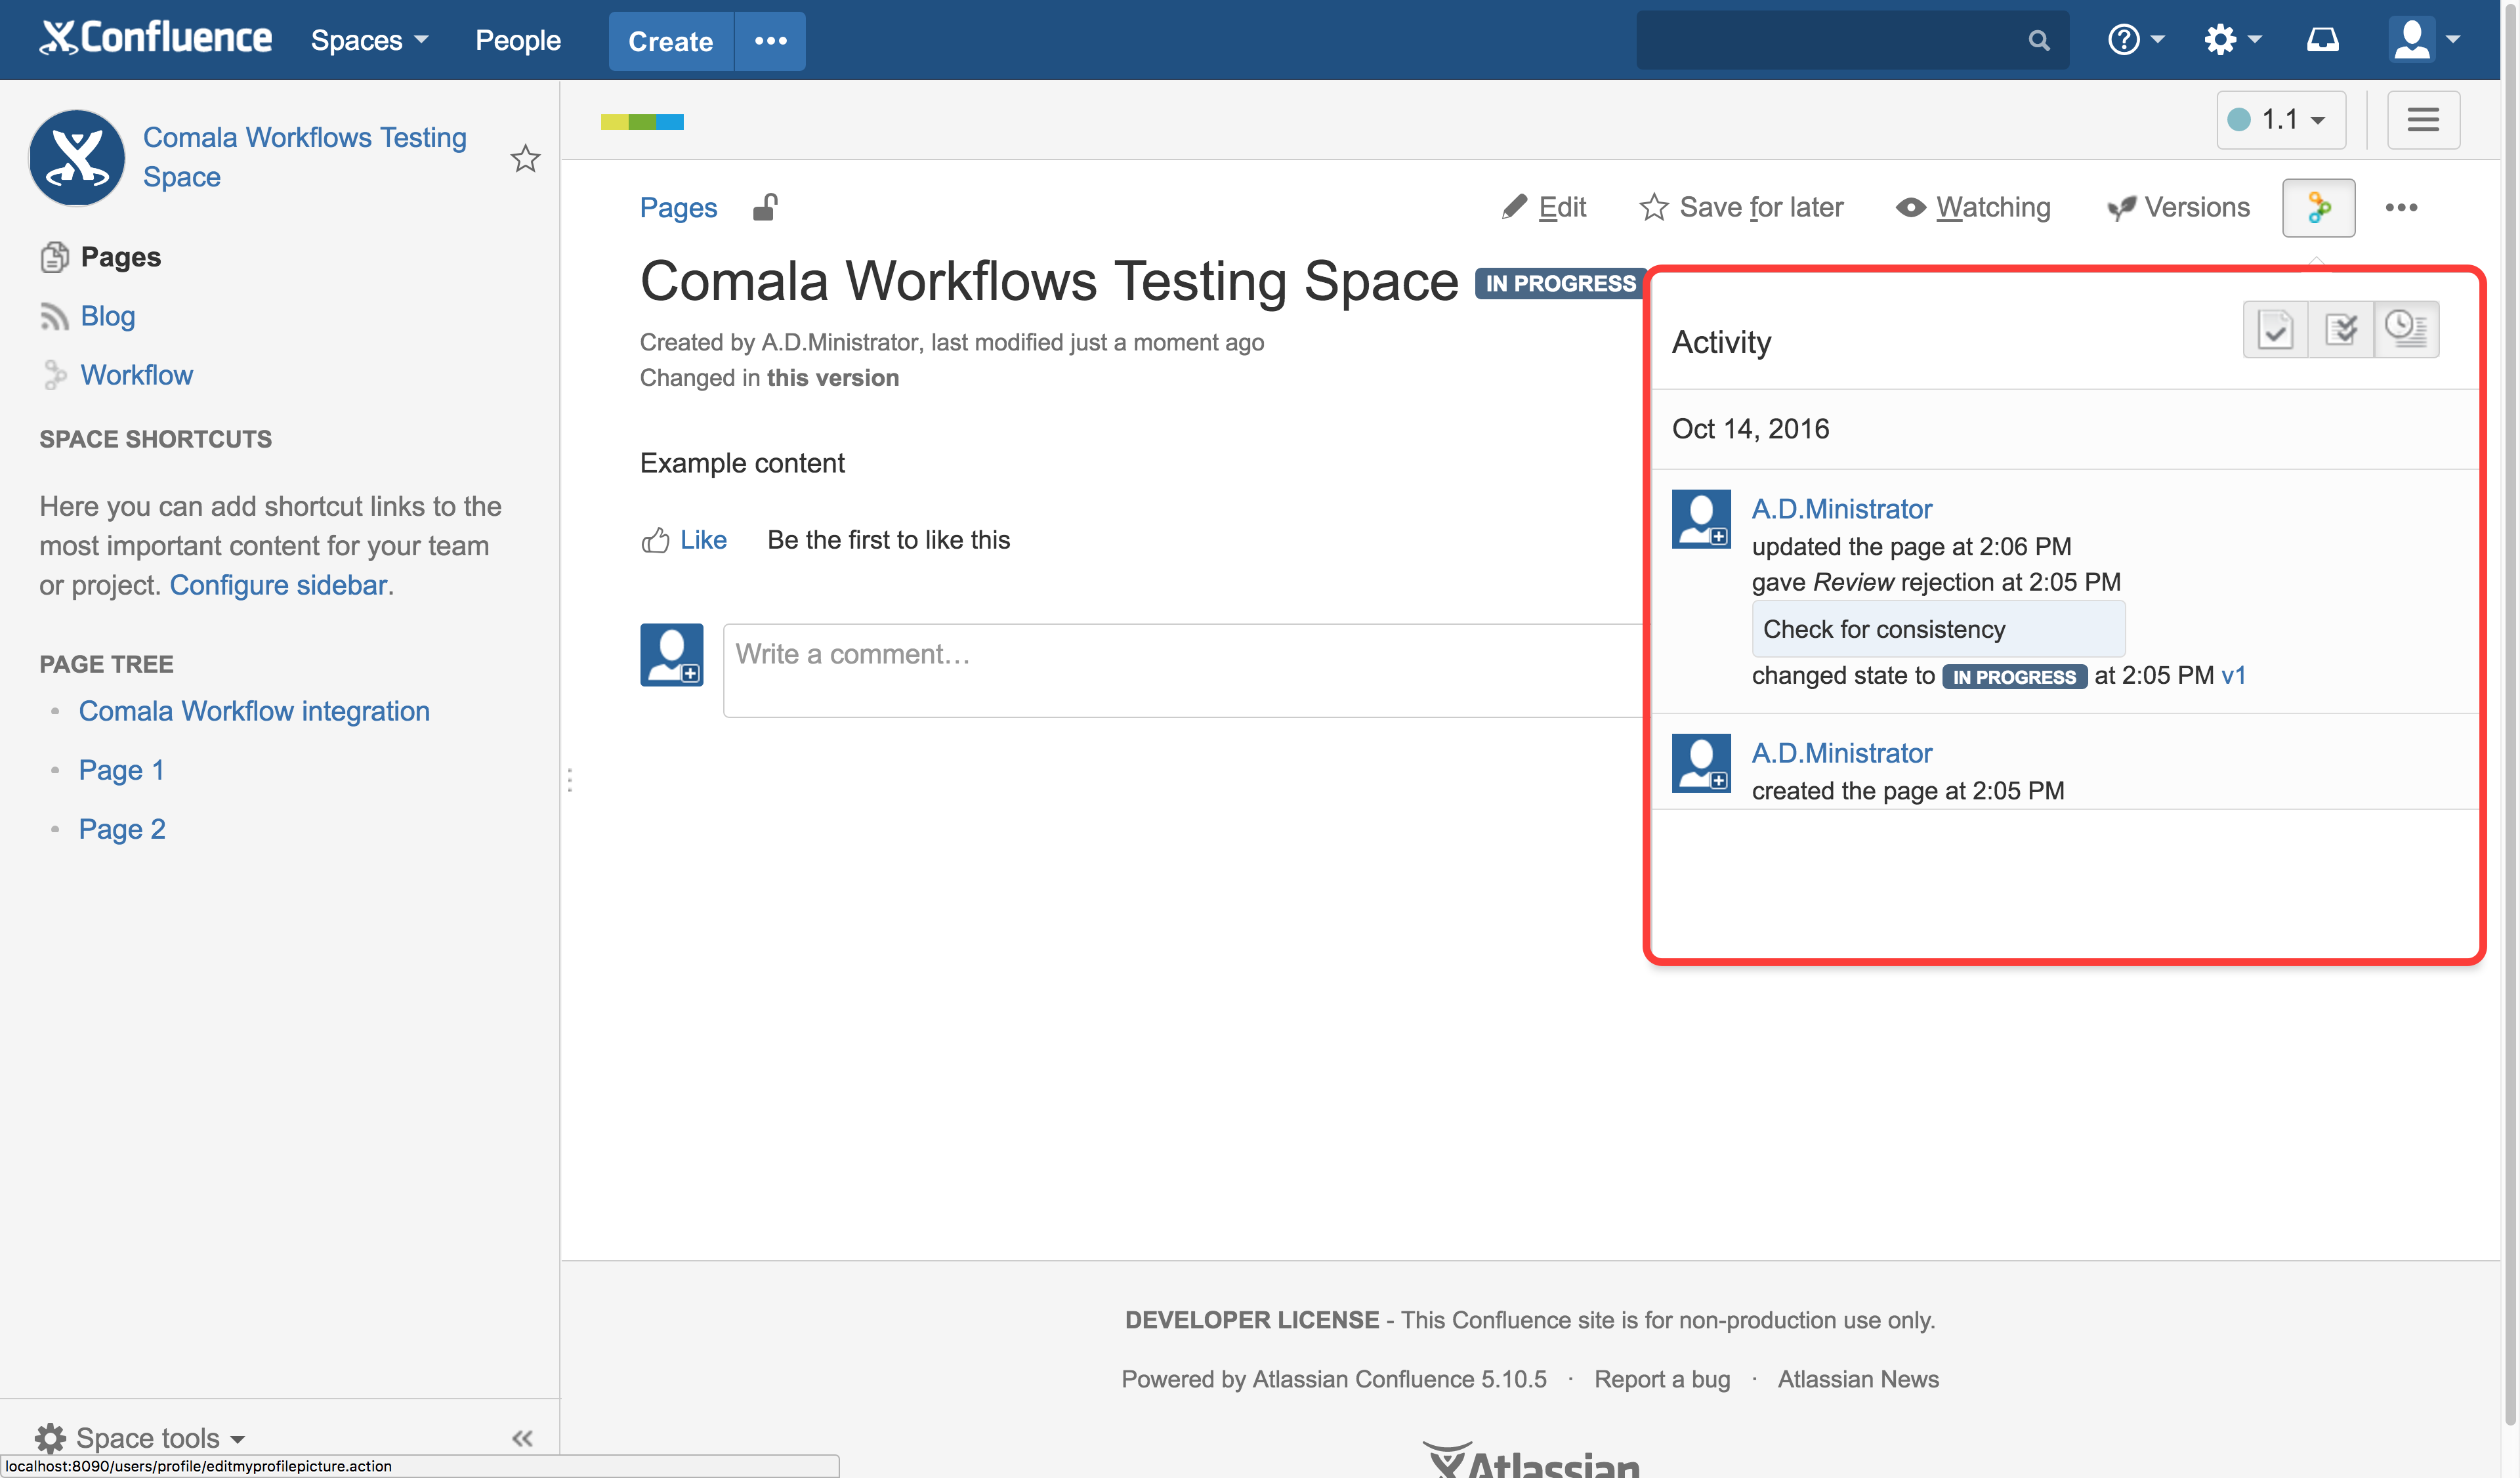
Task: Click the sidebar resize handle dots
Action: point(569,779)
